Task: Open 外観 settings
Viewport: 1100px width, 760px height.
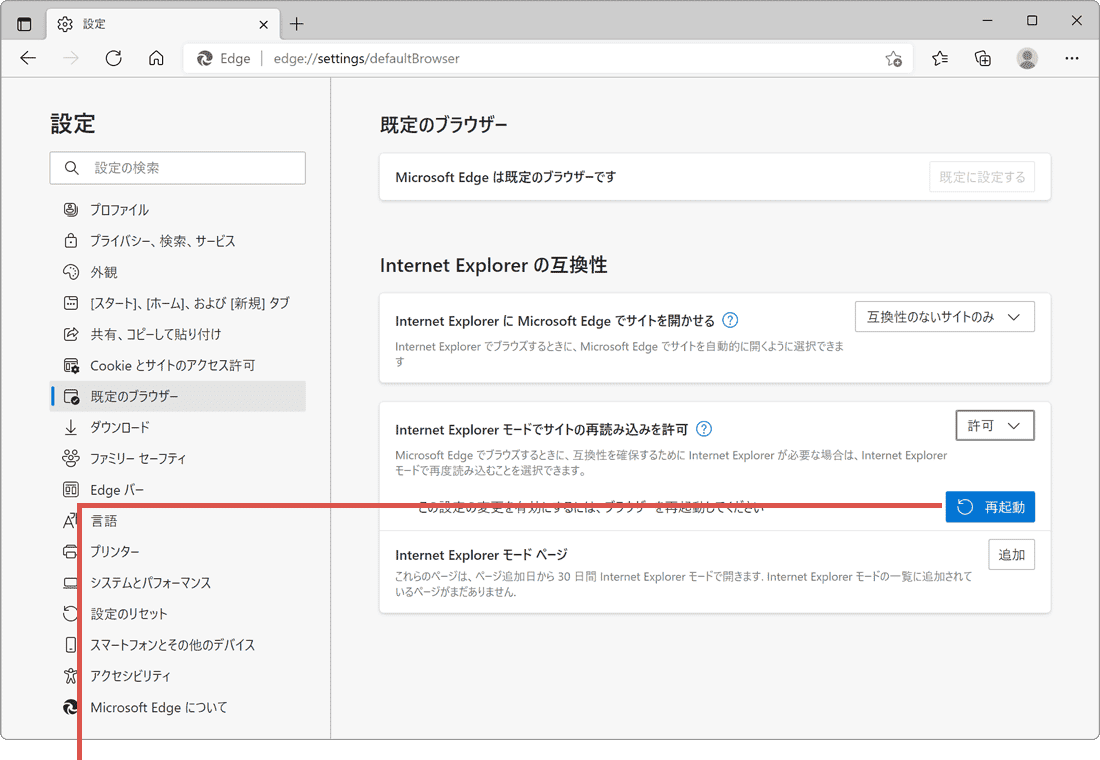Action: 177,272
